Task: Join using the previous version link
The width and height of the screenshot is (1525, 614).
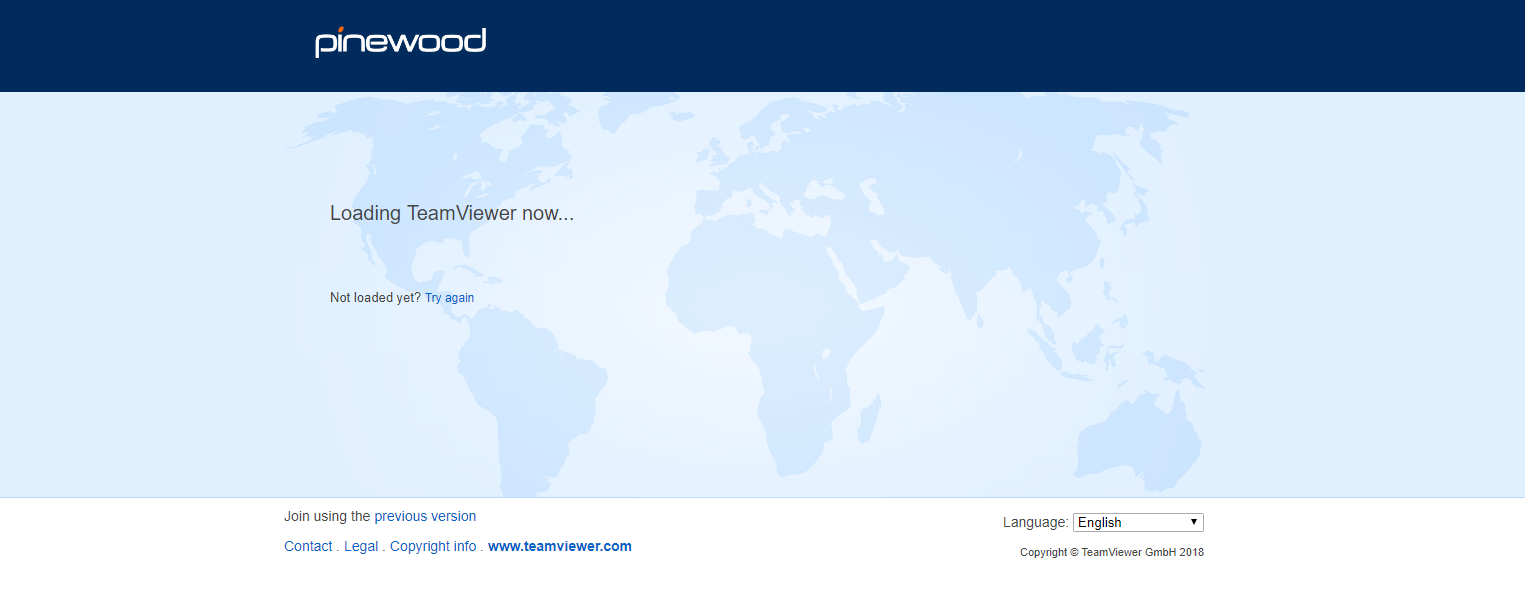Action: (425, 516)
